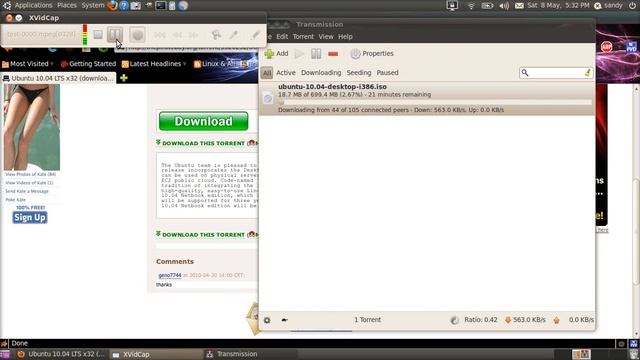640x360 pixels.
Task: Open the Help icon in the top panel
Action: [x=124, y=5]
